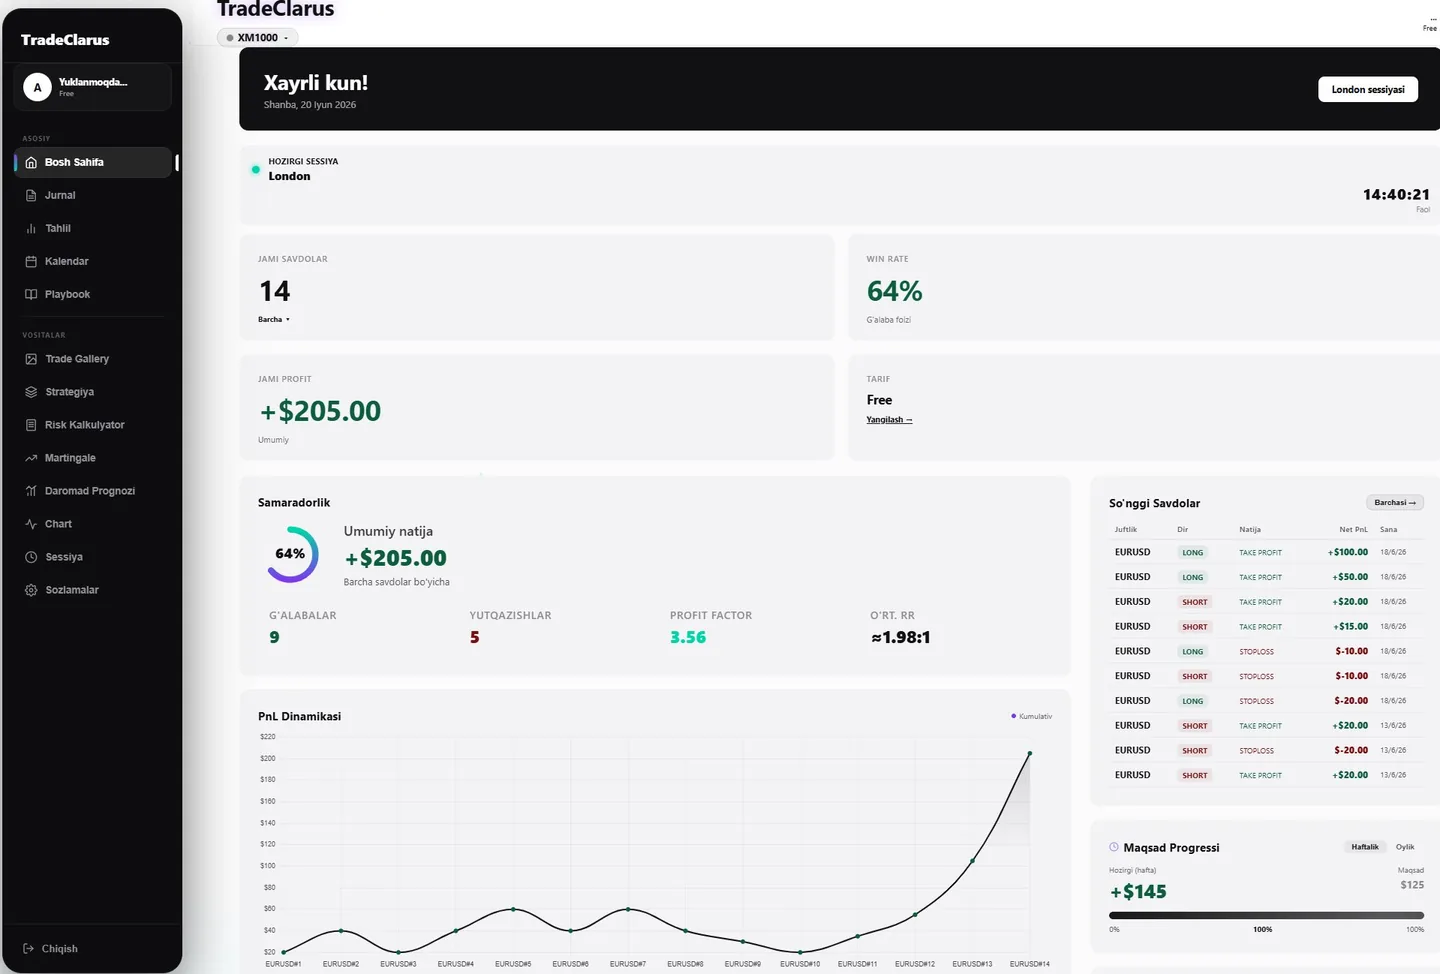Click the Profit Factor value 3.56
Viewport: 1440px width, 974px height.
[688, 637]
